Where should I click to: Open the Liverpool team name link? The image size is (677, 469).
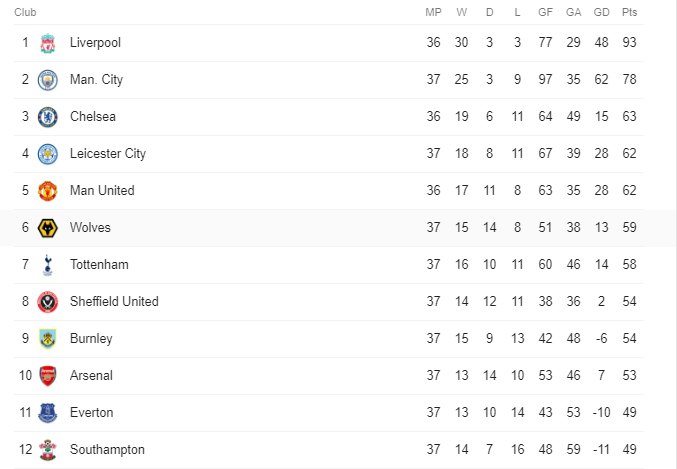tap(95, 43)
